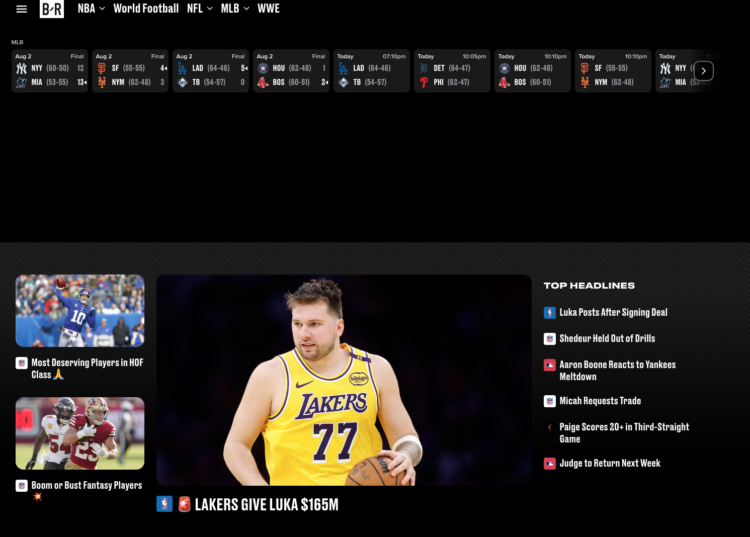The height and width of the screenshot is (537, 750).
Task: Open the hamburger menu icon
Action: coord(22,9)
